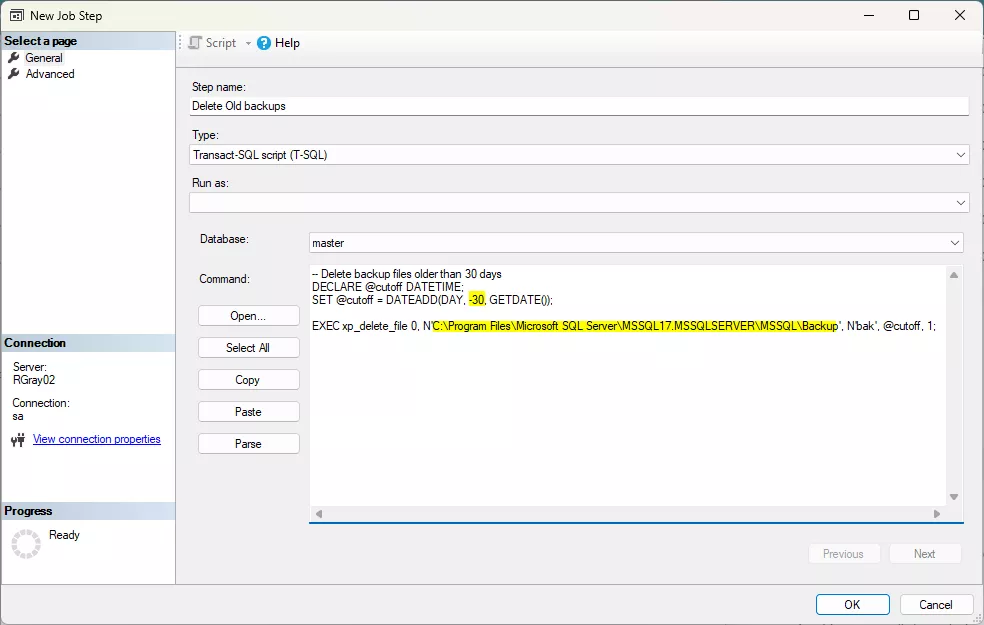Click the 'DECLARE @cutoff DATETIME;' line
This screenshot has height=625, width=984.
click(388, 287)
